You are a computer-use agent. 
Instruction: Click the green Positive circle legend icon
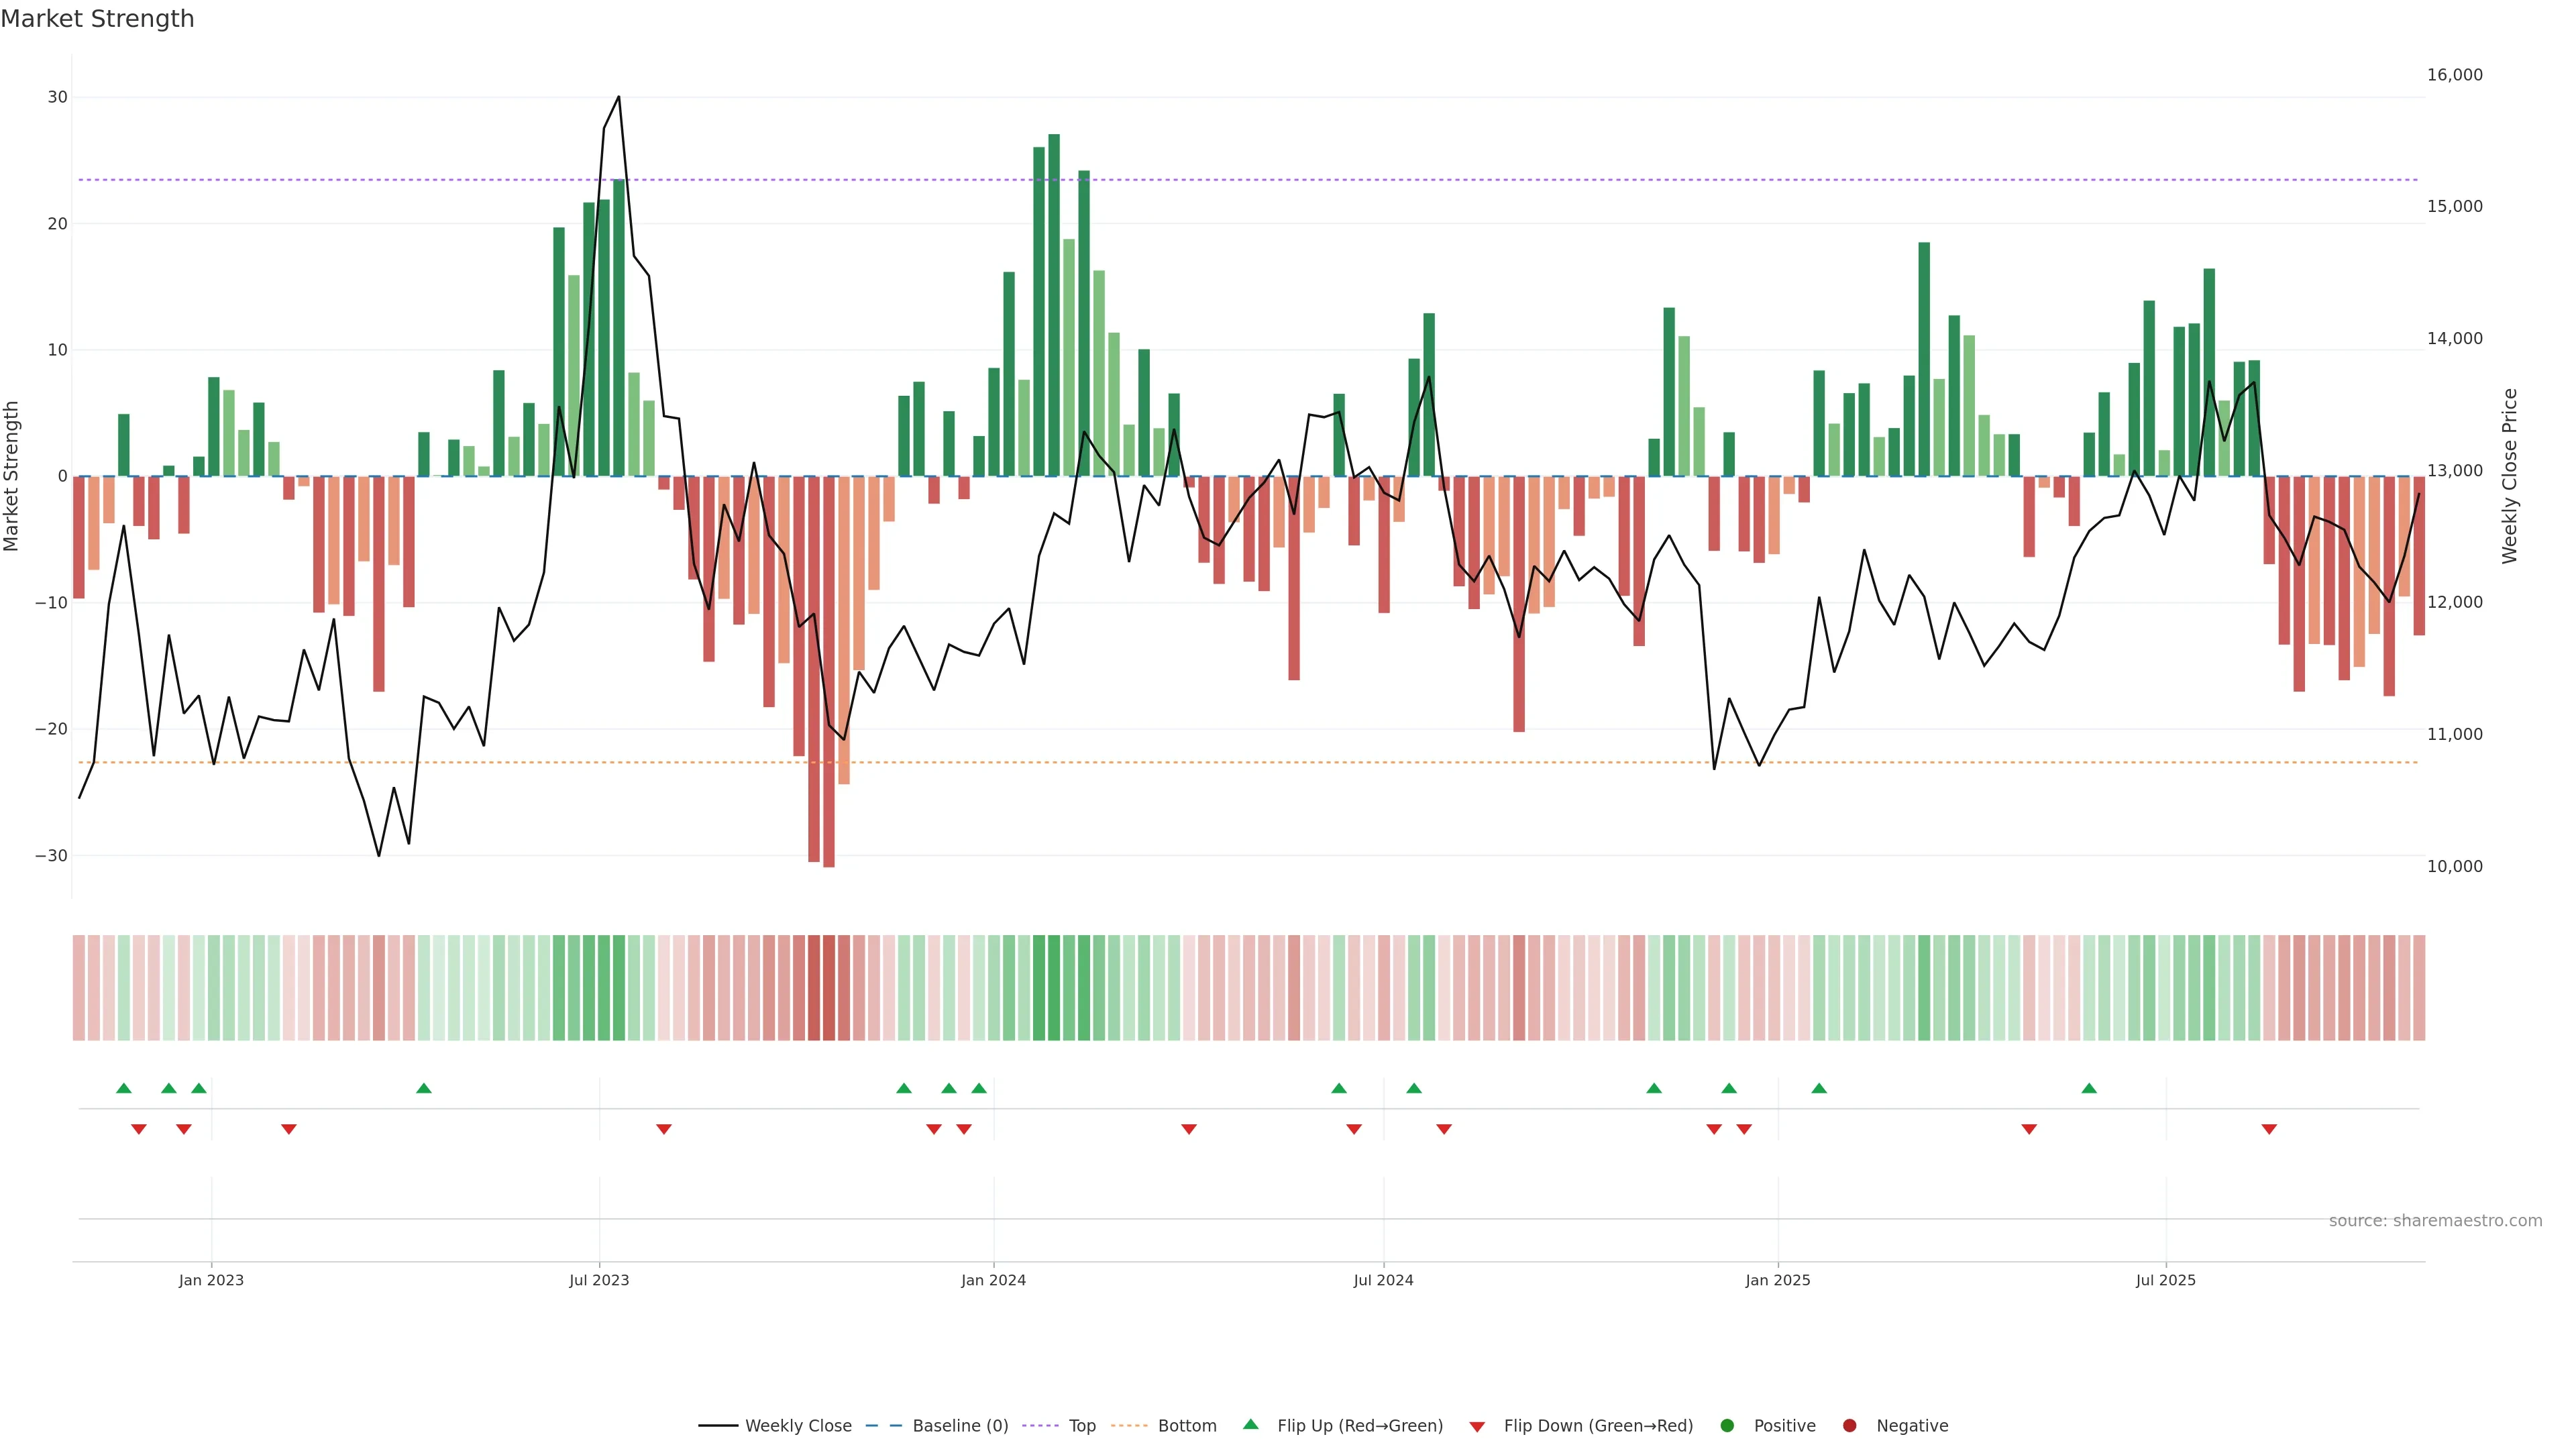pyautogui.click(x=1727, y=1425)
